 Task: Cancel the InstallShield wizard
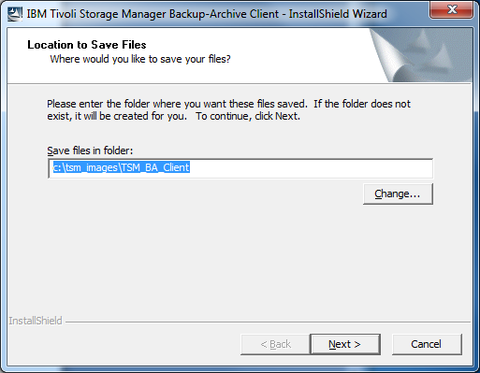(427, 344)
